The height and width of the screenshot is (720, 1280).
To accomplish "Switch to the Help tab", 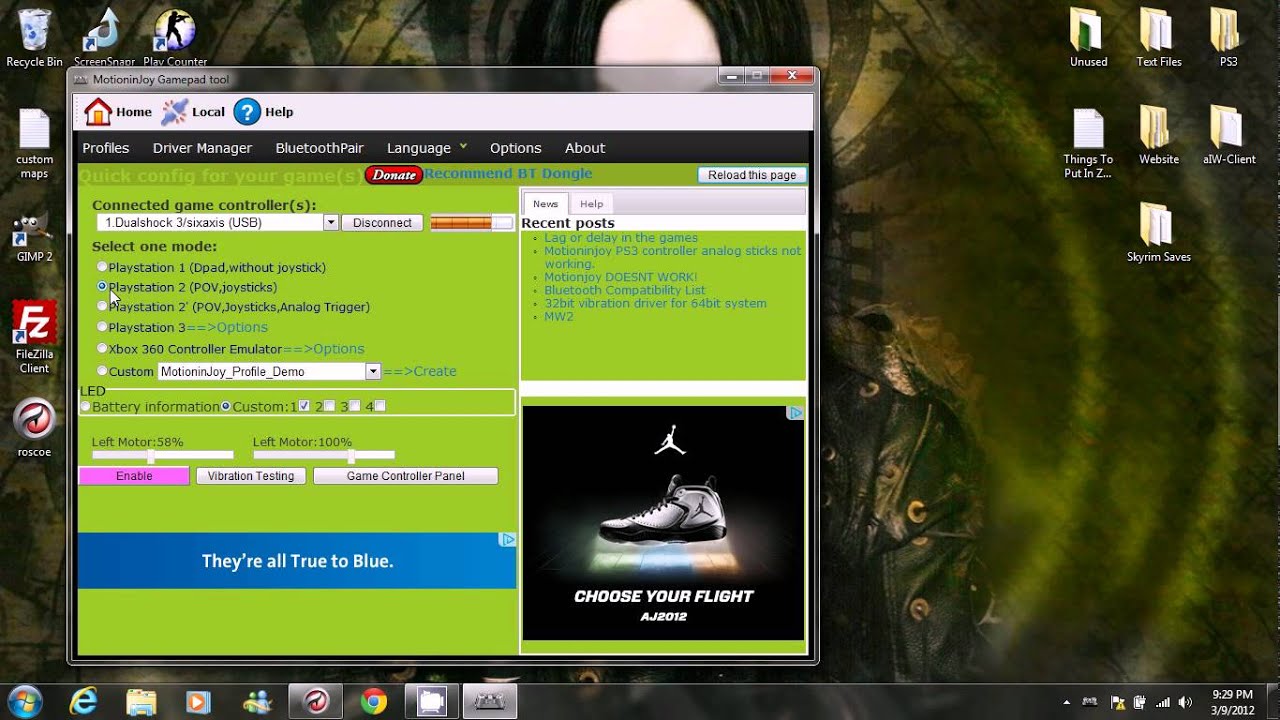I will point(591,203).
